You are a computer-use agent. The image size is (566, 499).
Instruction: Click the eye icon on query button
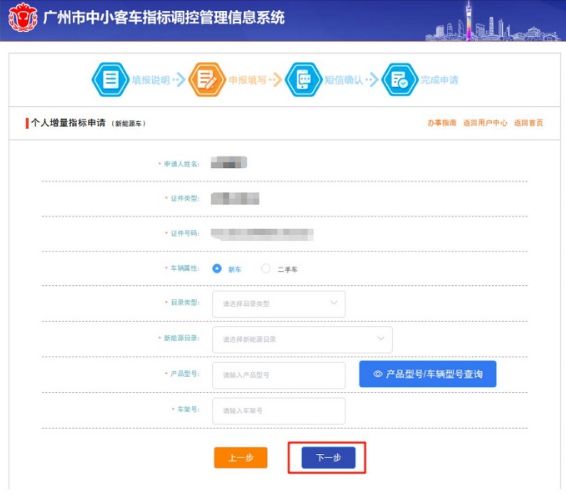pos(378,374)
